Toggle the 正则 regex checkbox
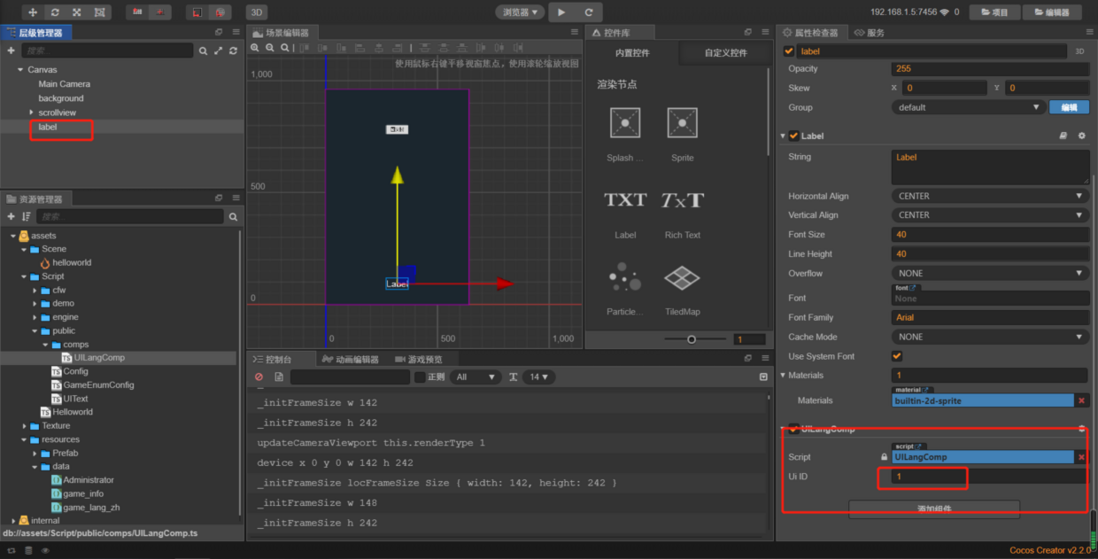This screenshot has width=1098, height=559. tap(419, 377)
